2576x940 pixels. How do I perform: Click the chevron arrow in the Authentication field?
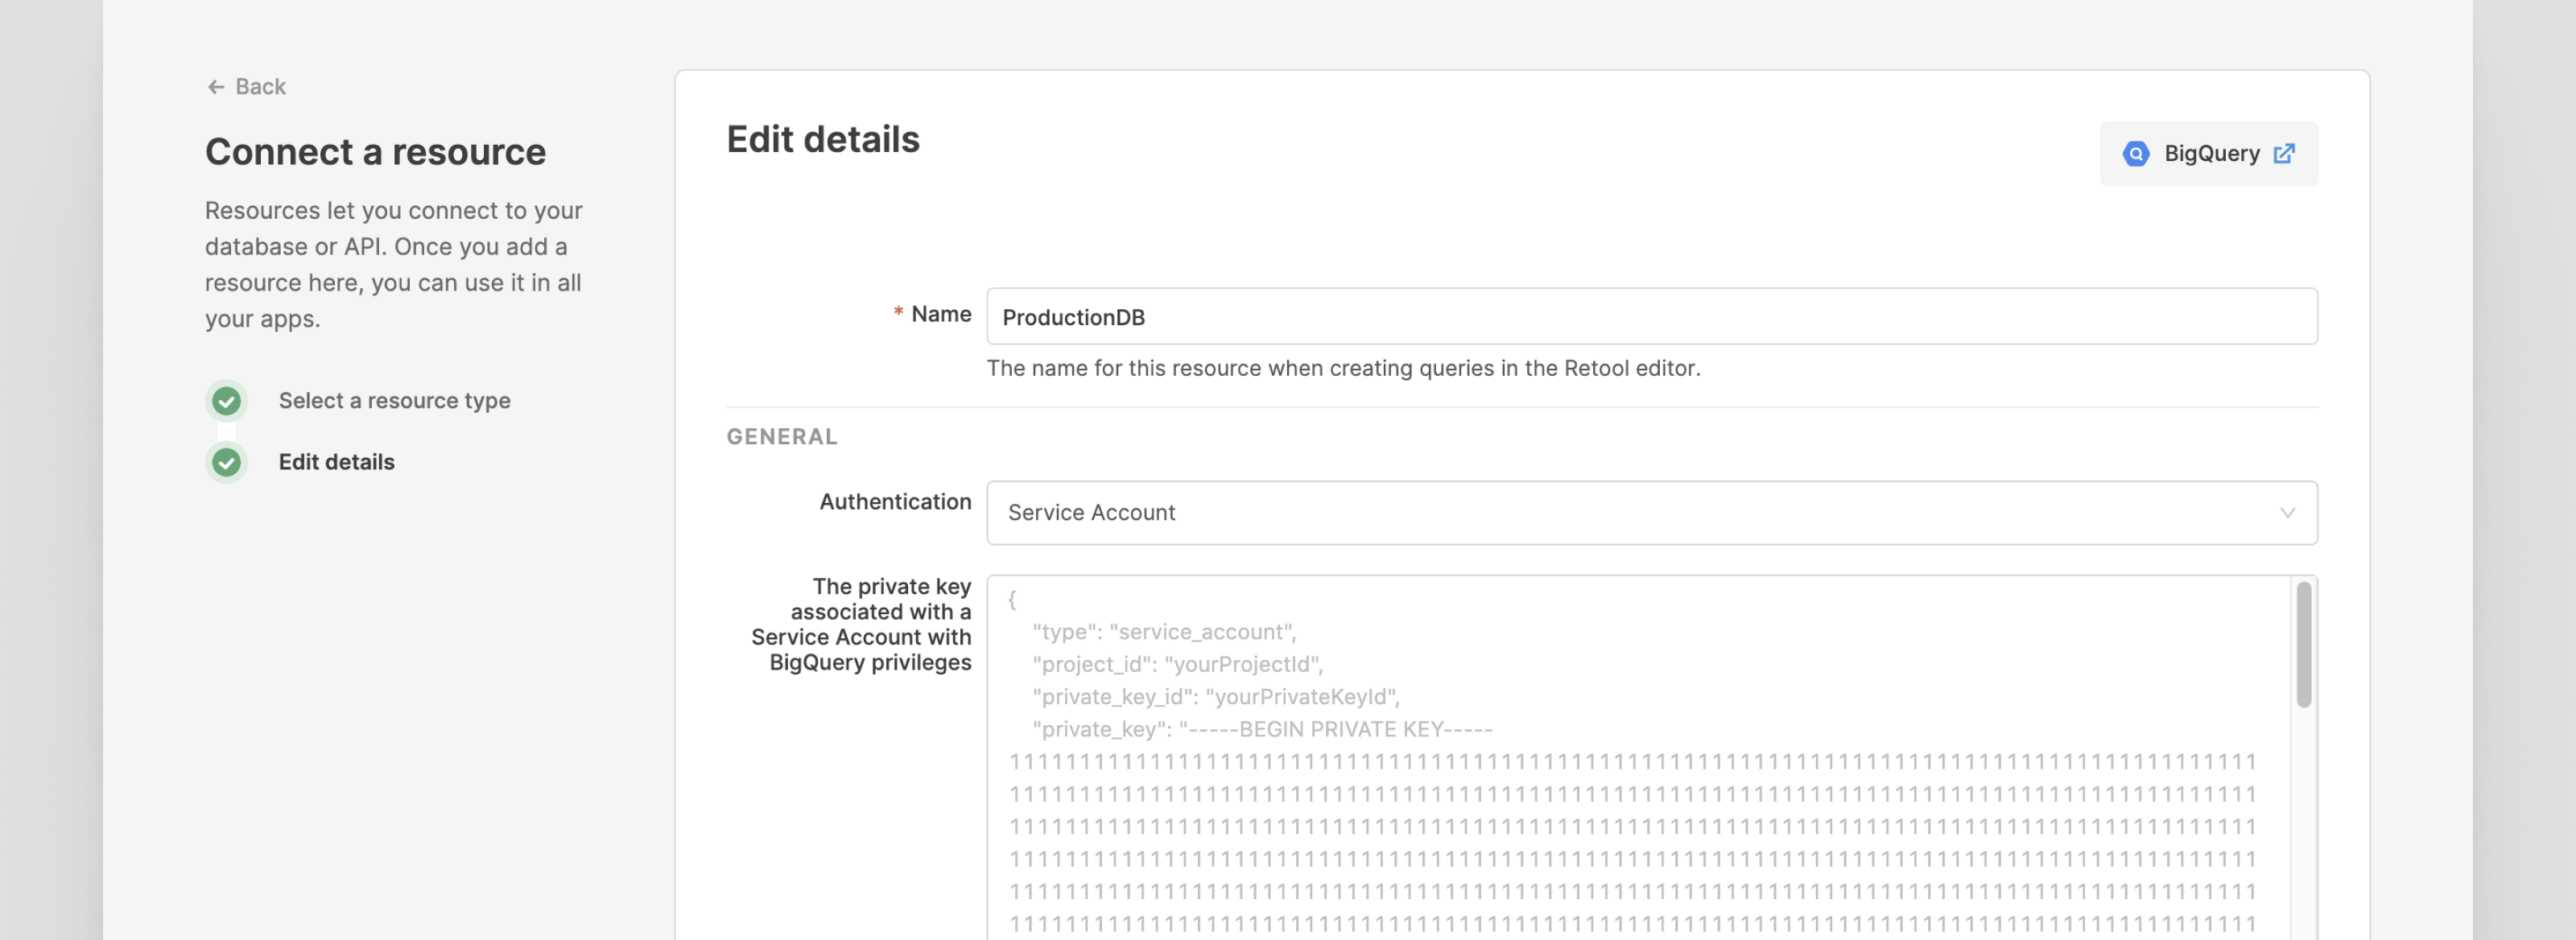pos(2287,513)
